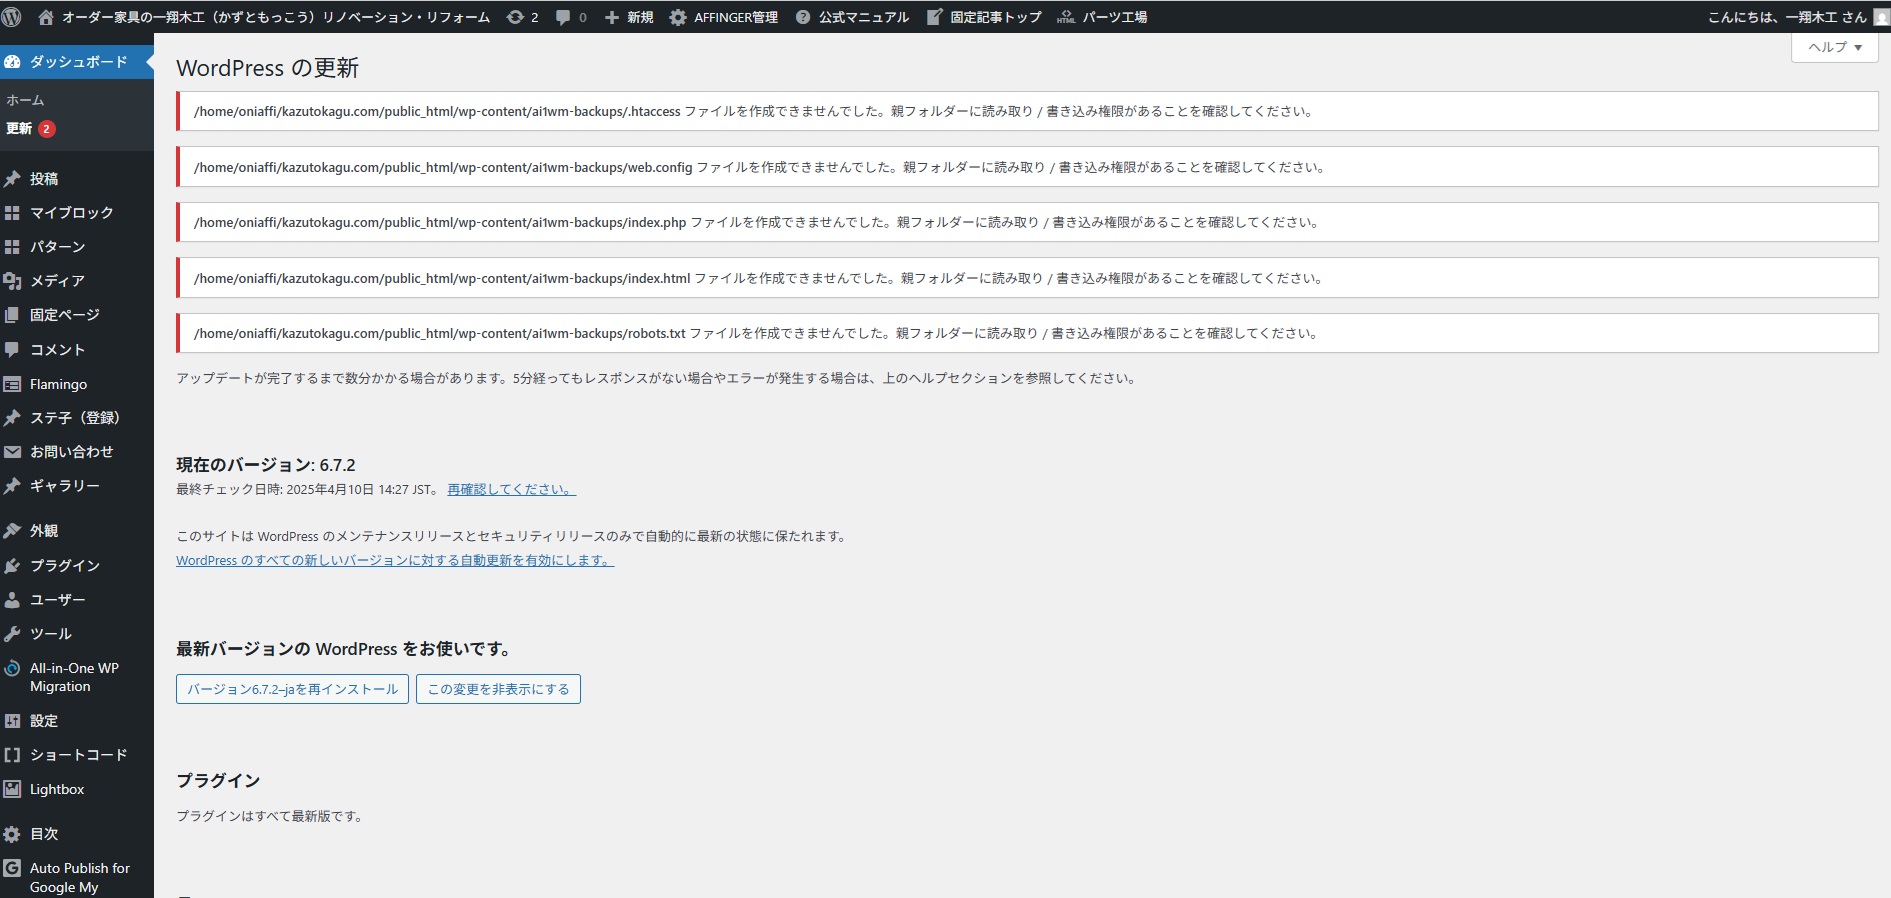Open the ステ子（登録） menu

pos(75,418)
